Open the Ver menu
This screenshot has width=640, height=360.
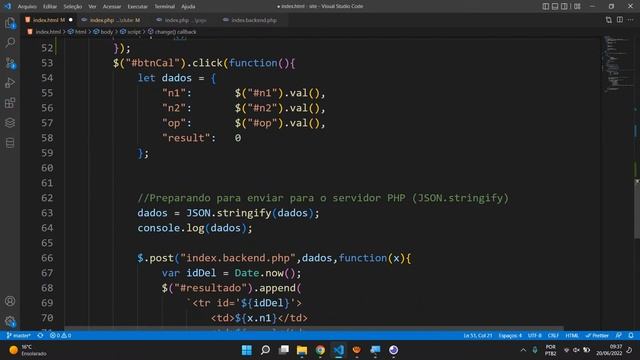pyautogui.click(x=92, y=7)
